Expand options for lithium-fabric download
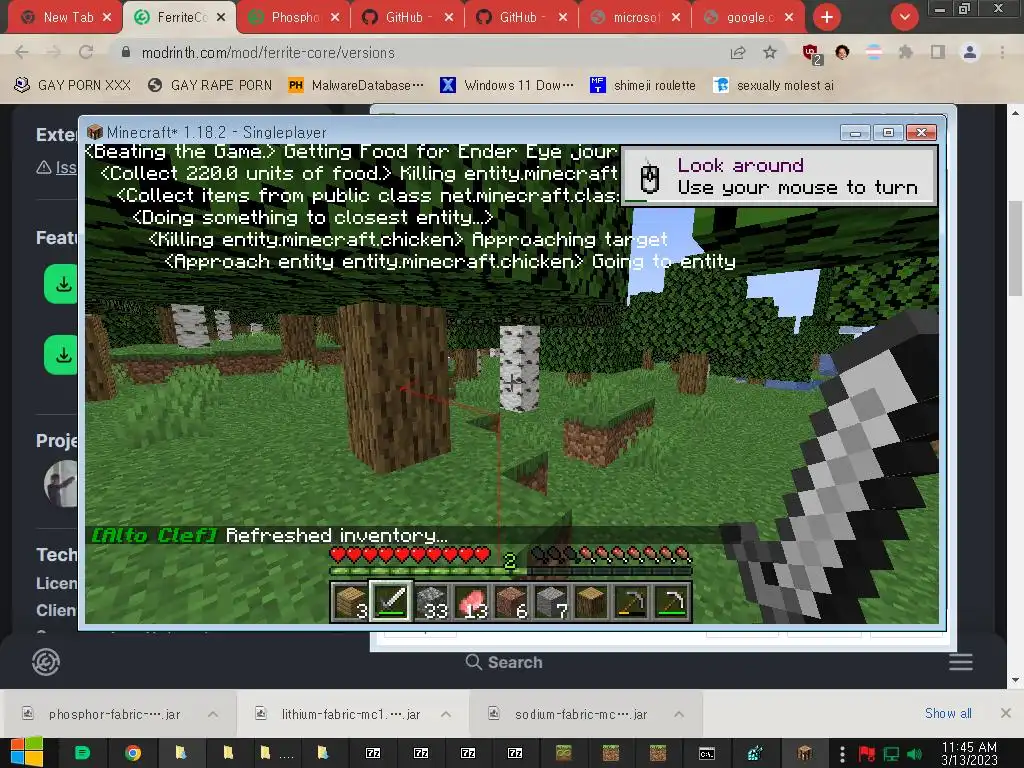The height and width of the screenshot is (768, 1024). tap(446, 714)
